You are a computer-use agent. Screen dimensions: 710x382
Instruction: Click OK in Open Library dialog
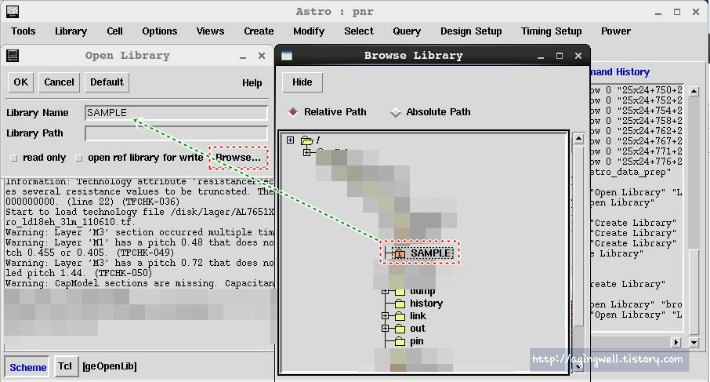tap(21, 82)
